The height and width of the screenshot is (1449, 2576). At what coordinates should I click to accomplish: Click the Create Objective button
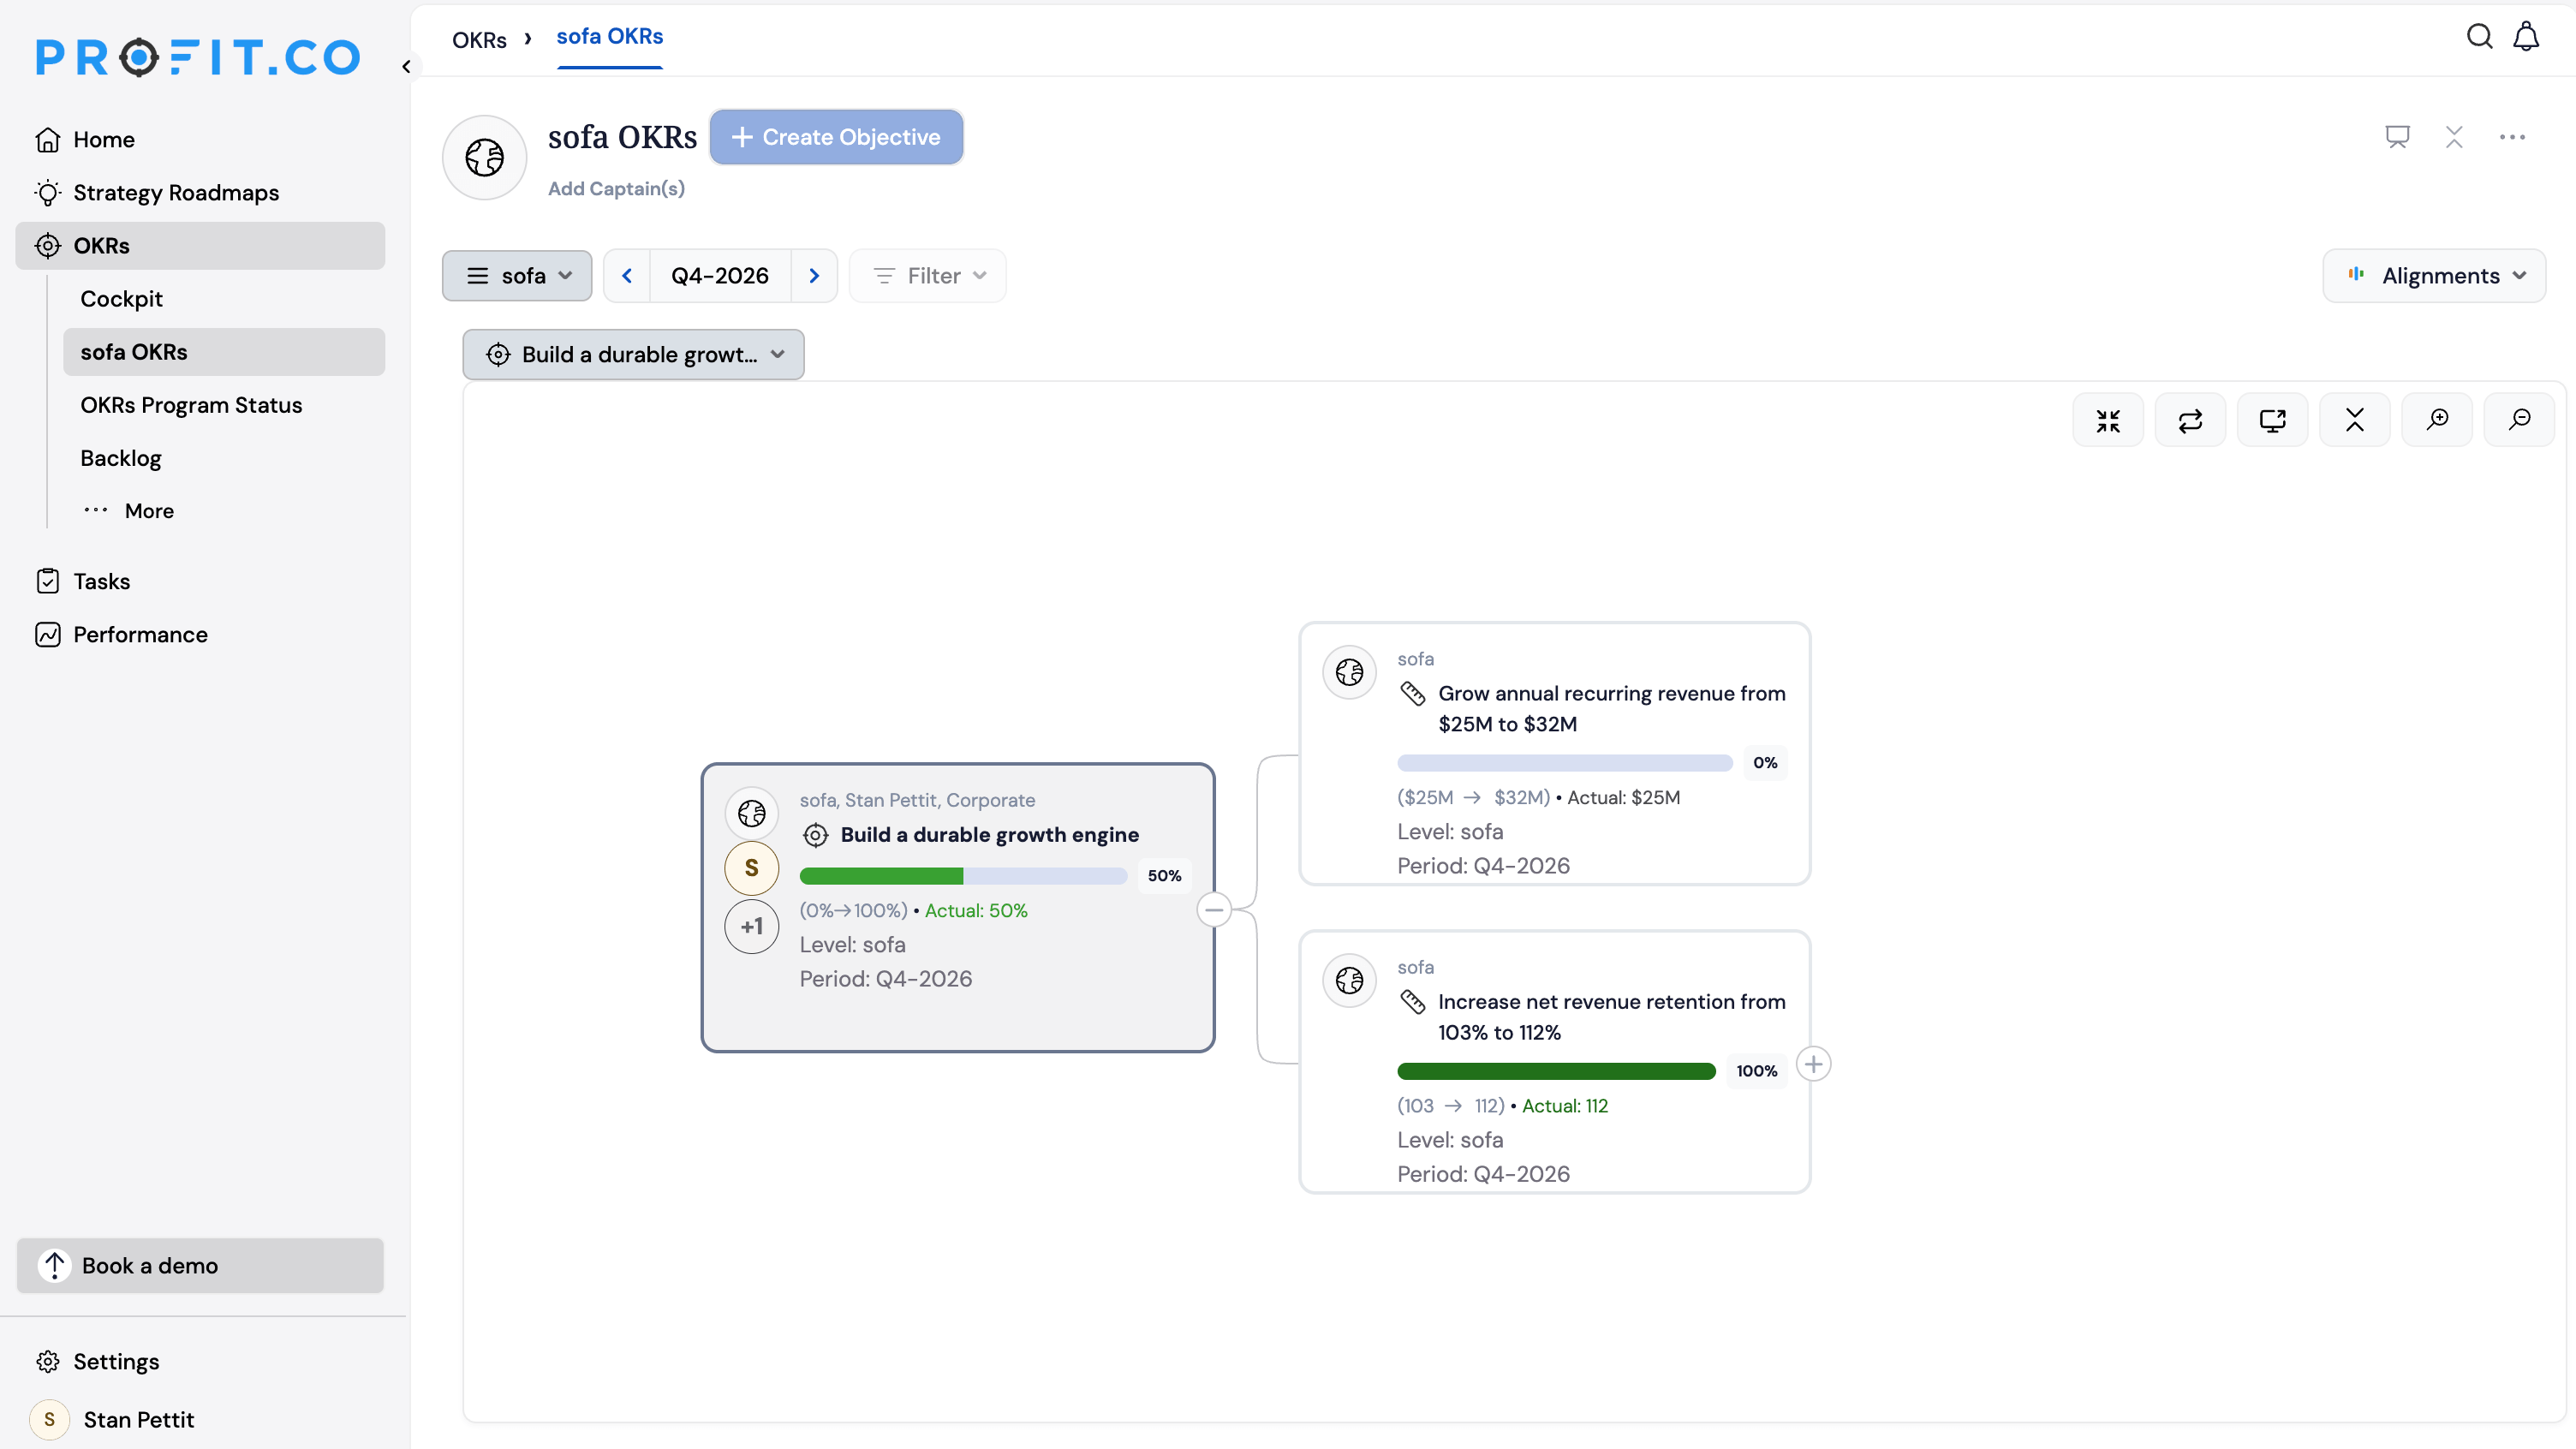click(x=836, y=137)
